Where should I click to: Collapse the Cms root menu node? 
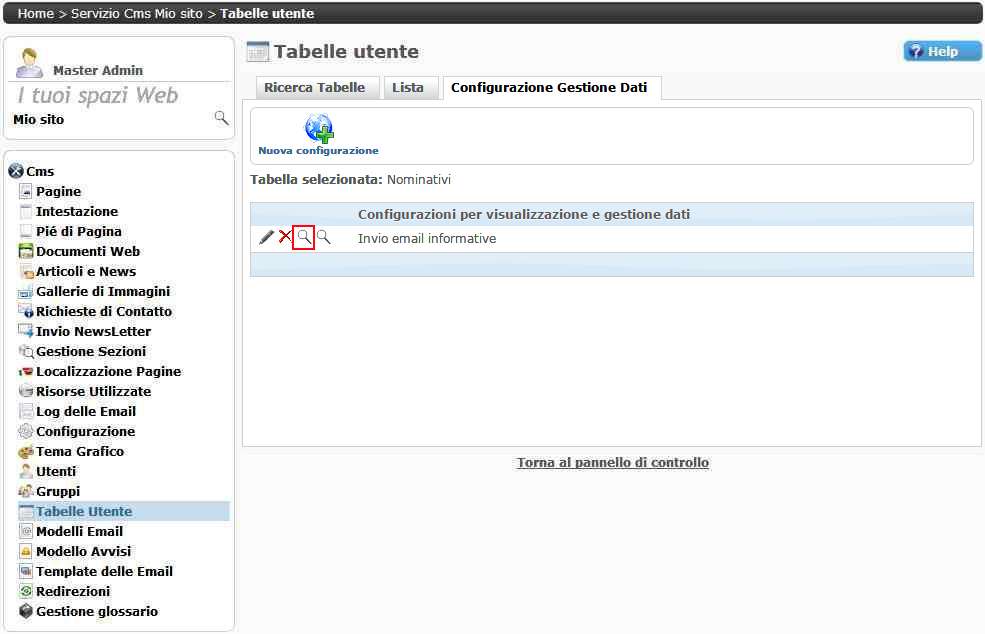click(x=16, y=171)
